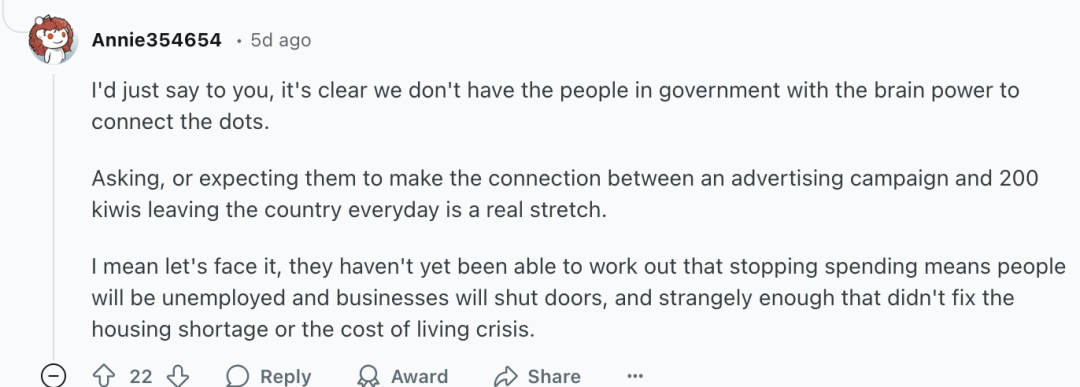Click the paragraph starting "I mean let's face it"
Screen dimensions: 1080x387
point(579,298)
